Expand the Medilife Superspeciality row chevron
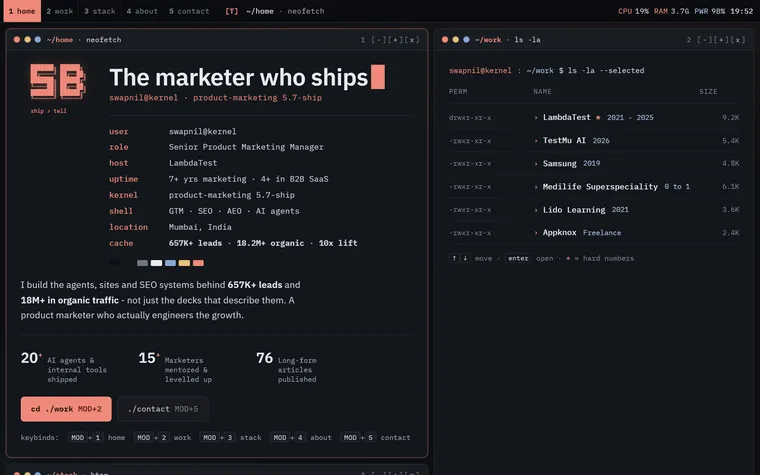Image resolution: width=760 pixels, height=475 pixels. [536, 187]
